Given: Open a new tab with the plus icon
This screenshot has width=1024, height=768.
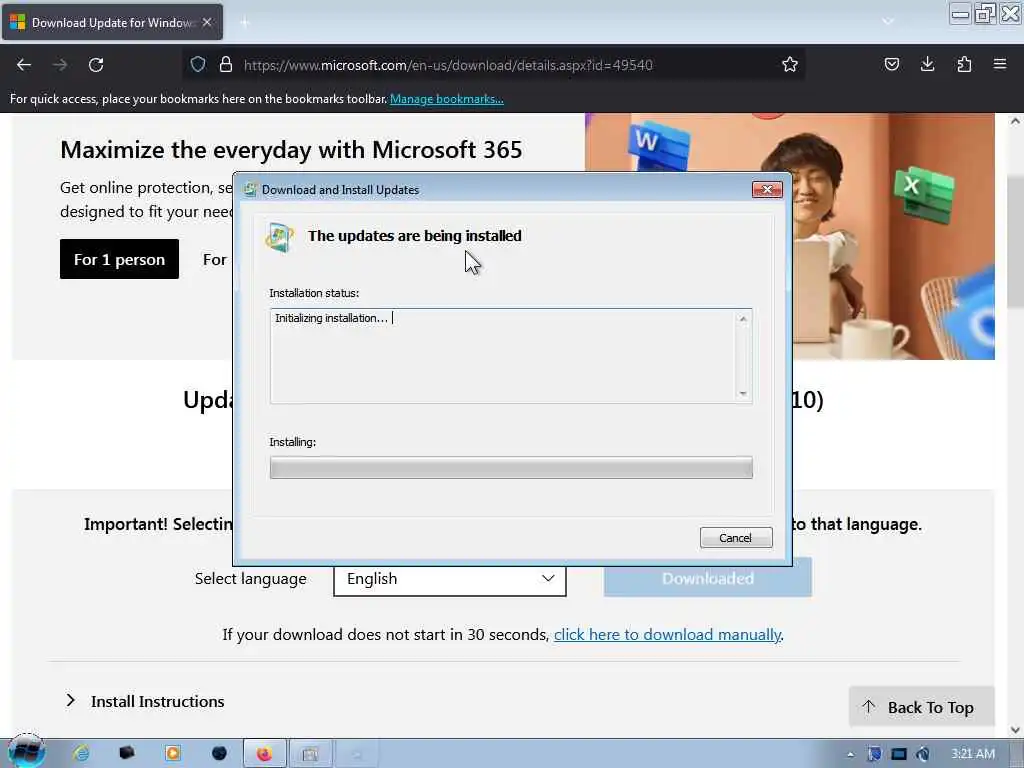Looking at the screenshot, I should (x=245, y=23).
